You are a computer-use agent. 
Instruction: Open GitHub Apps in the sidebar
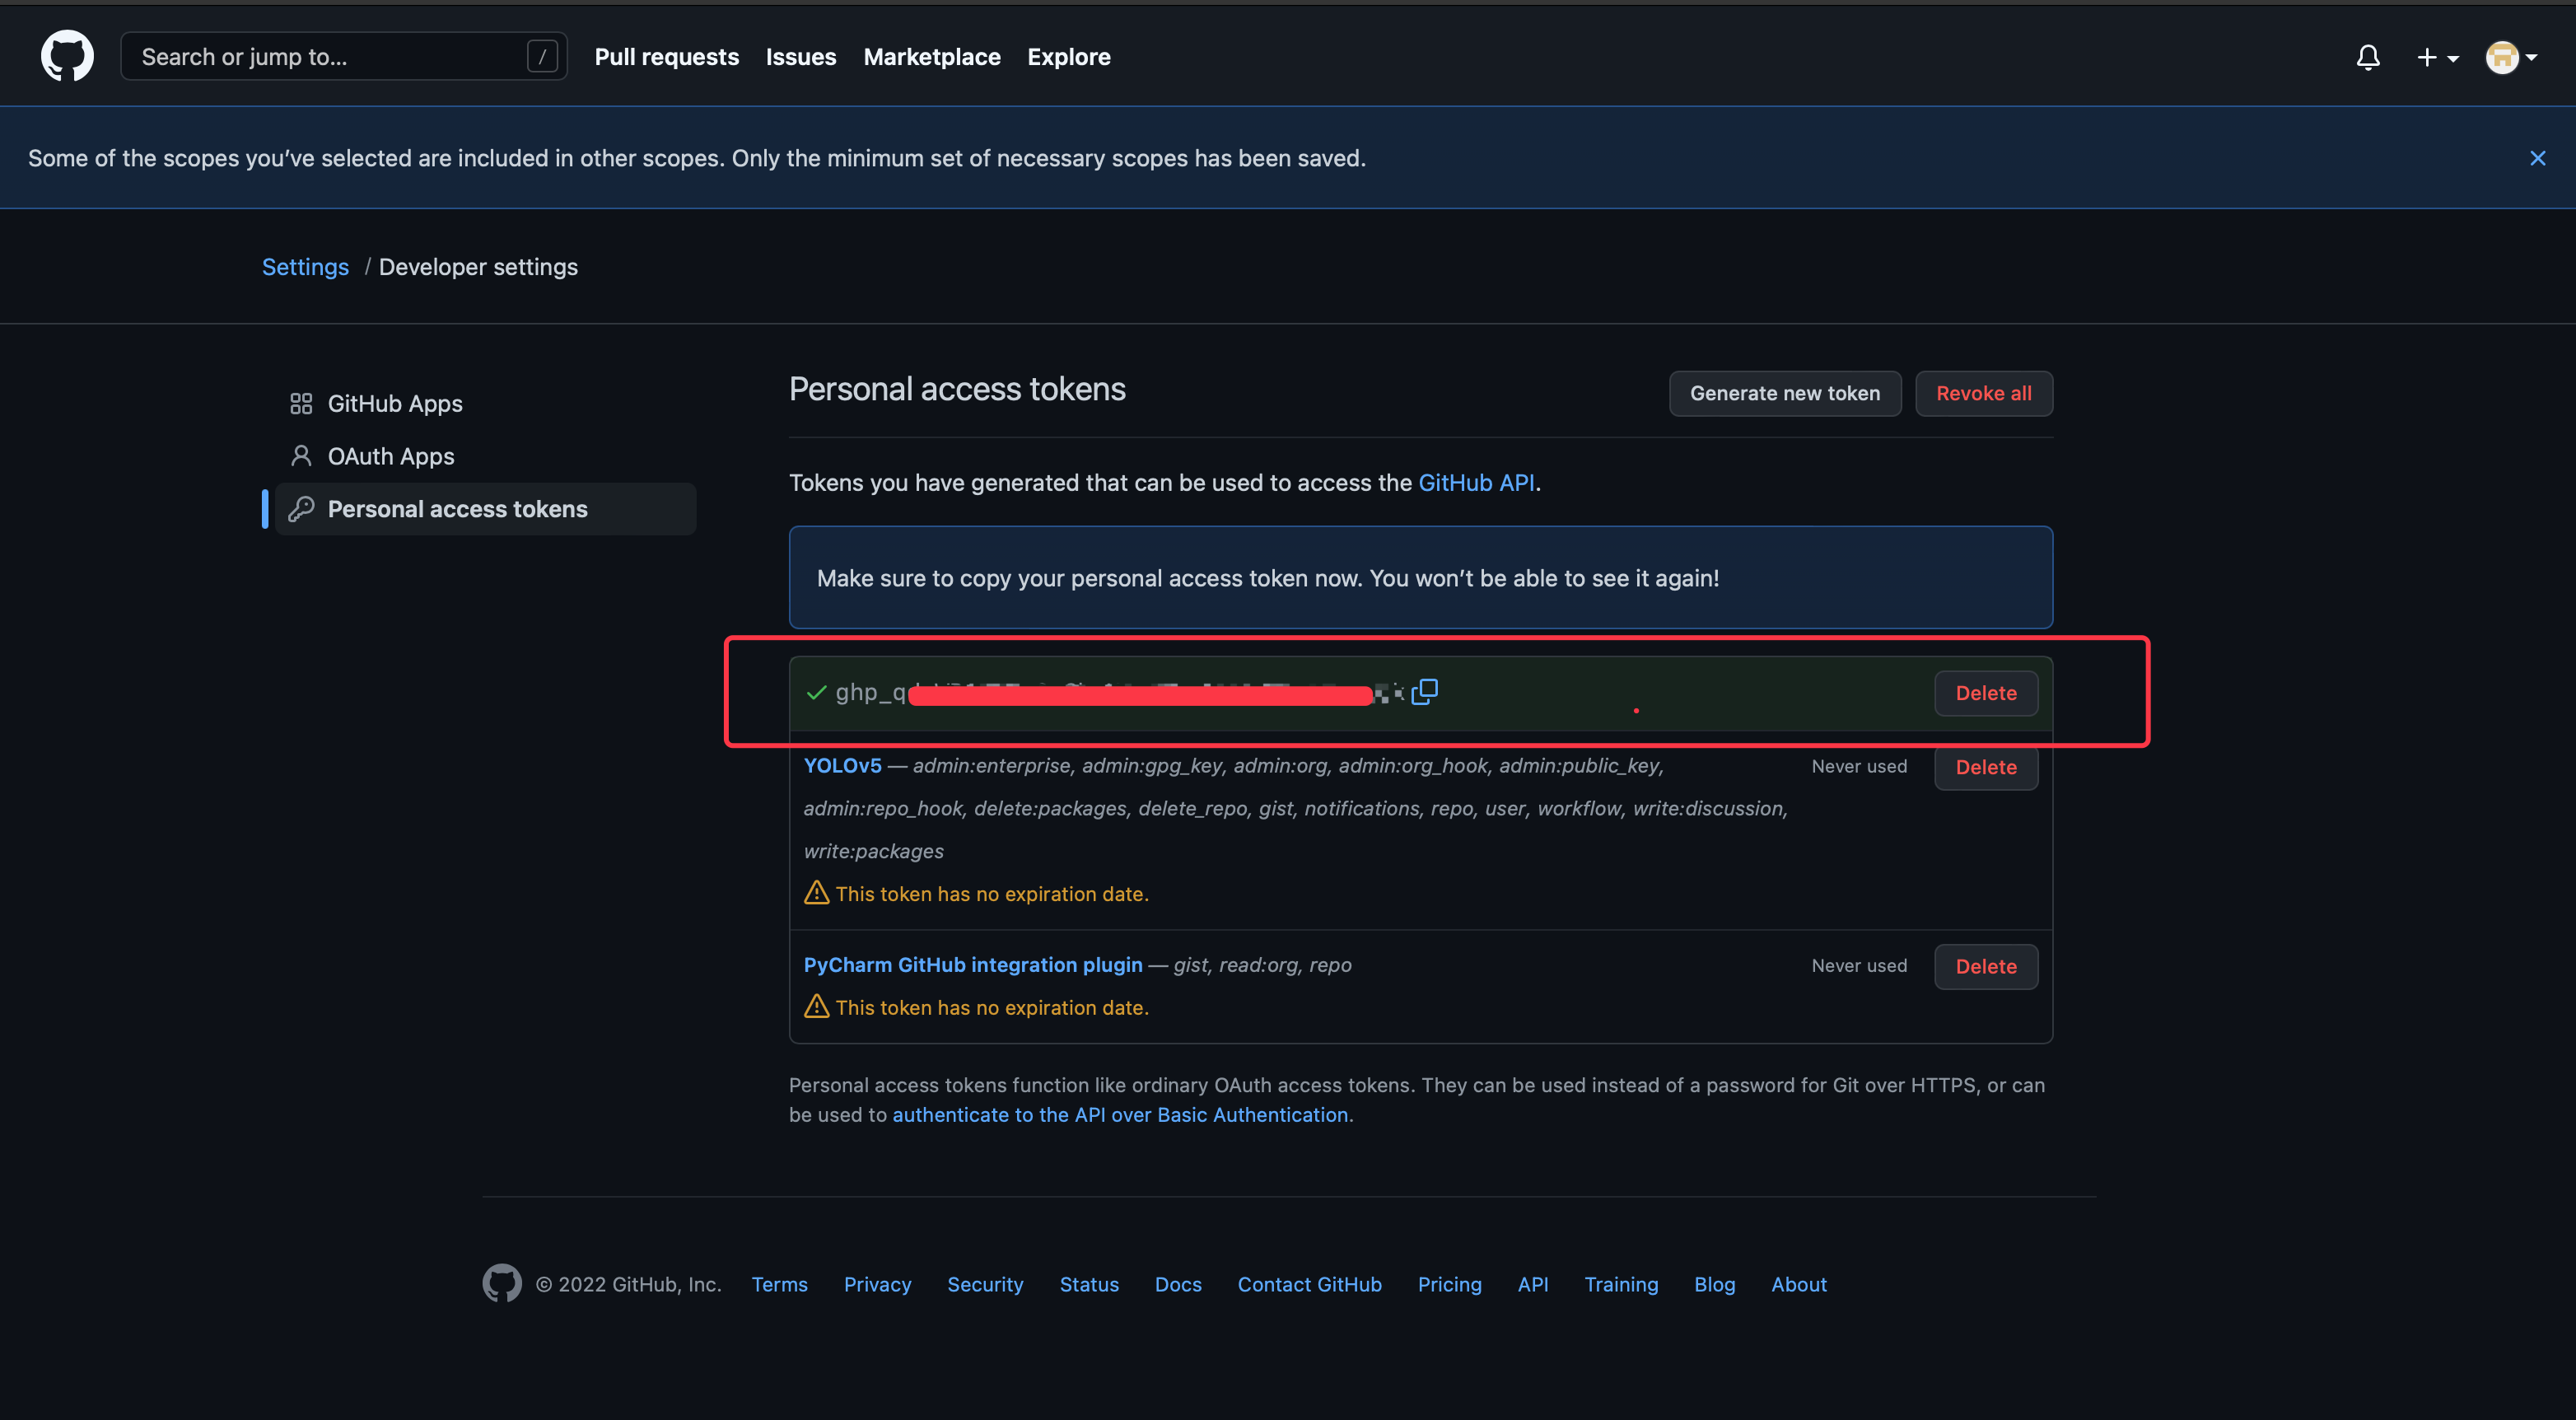click(394, 403)
